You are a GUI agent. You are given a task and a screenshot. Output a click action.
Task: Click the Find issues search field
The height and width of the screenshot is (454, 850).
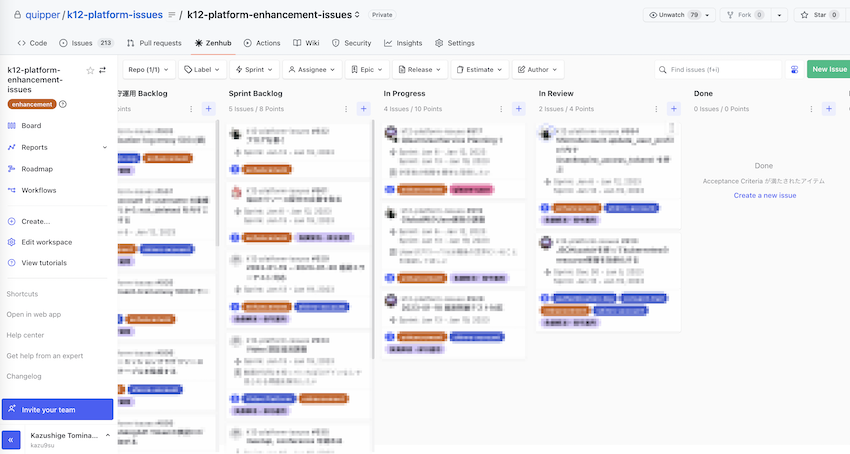pos(718,69)
